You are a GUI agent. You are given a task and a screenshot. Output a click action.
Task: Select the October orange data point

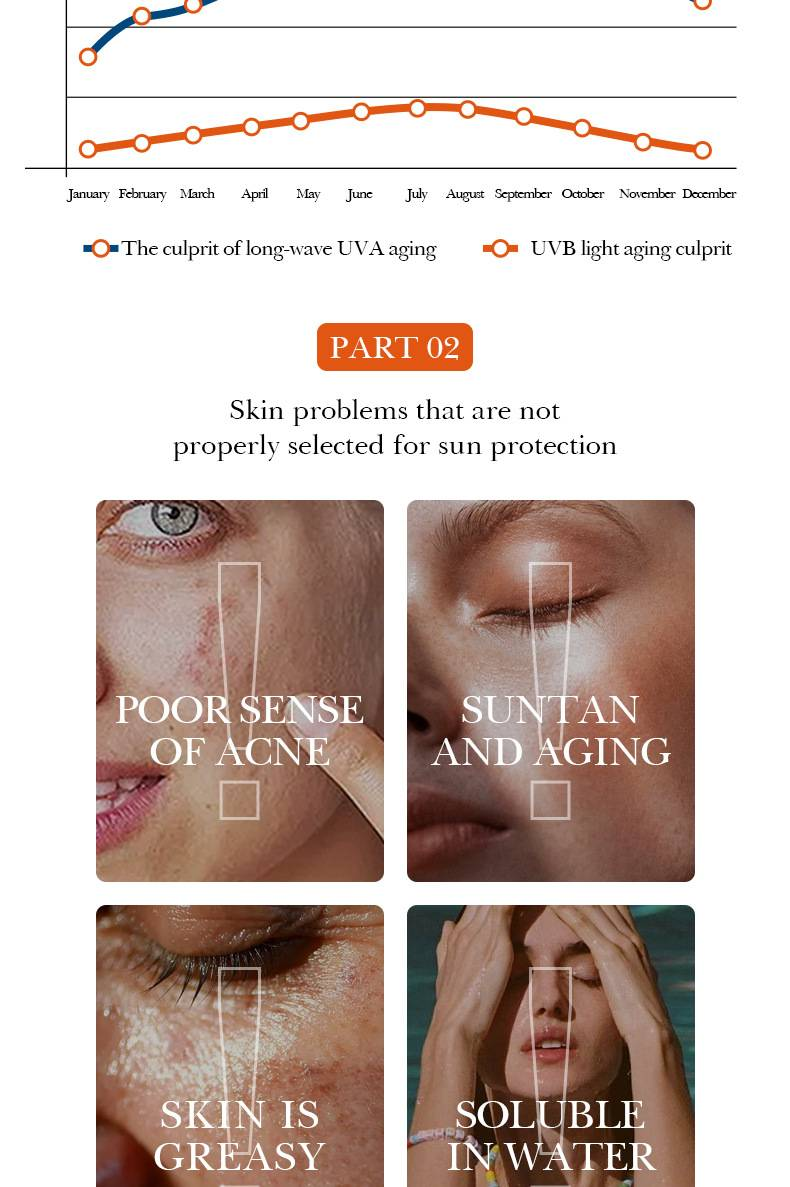pyautogui.click(x=582, y=128)
